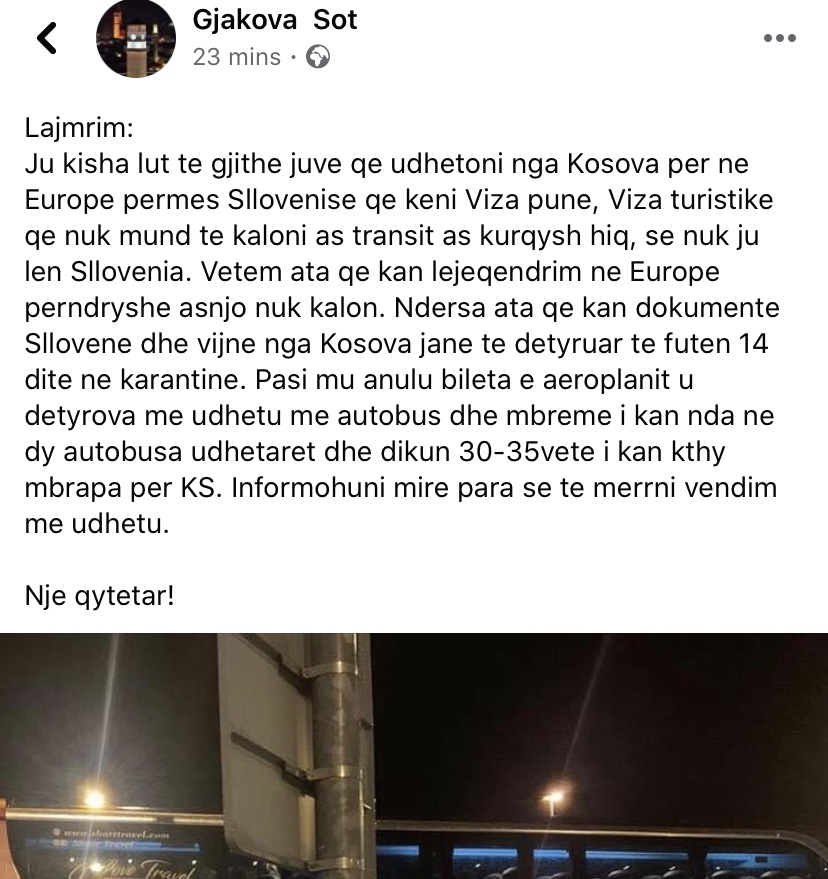Image resolution: width=828 pixels, height=879 pixels.
Task: Tap the sharrtravel.com text on the bus
Action: point(116,835)
